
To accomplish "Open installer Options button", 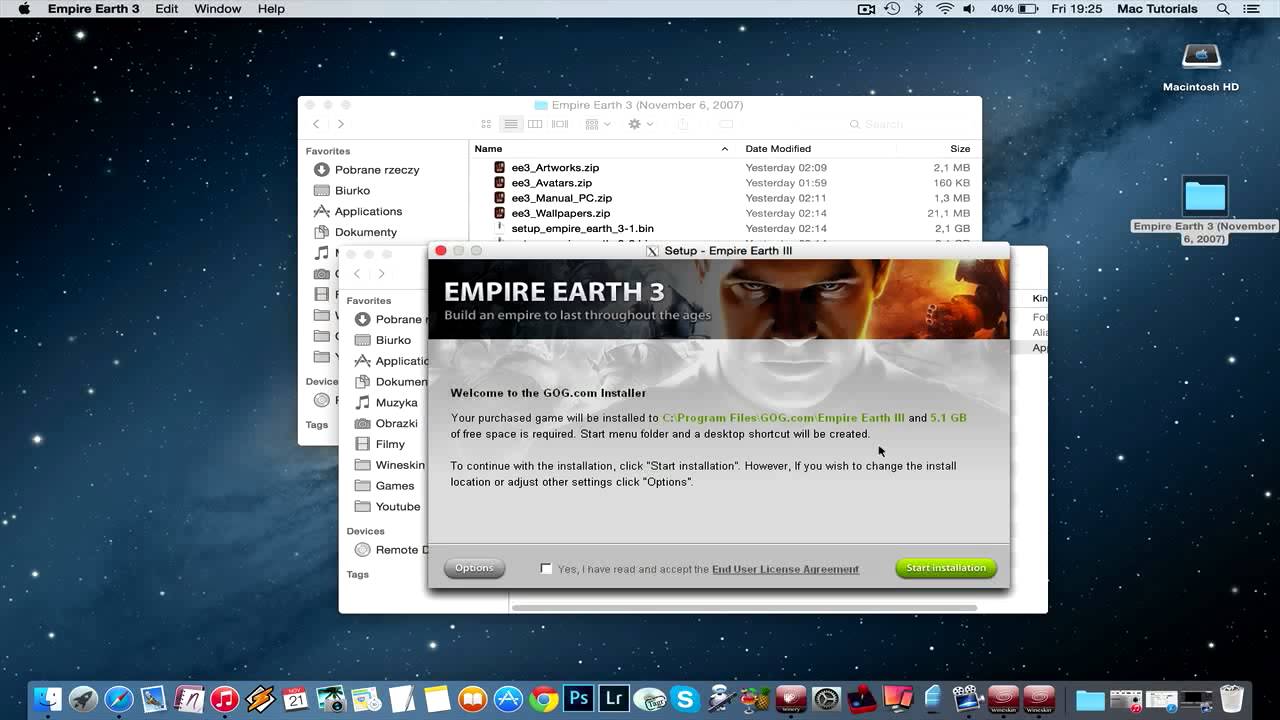I will pyautogui.click(x=474, y=568).
